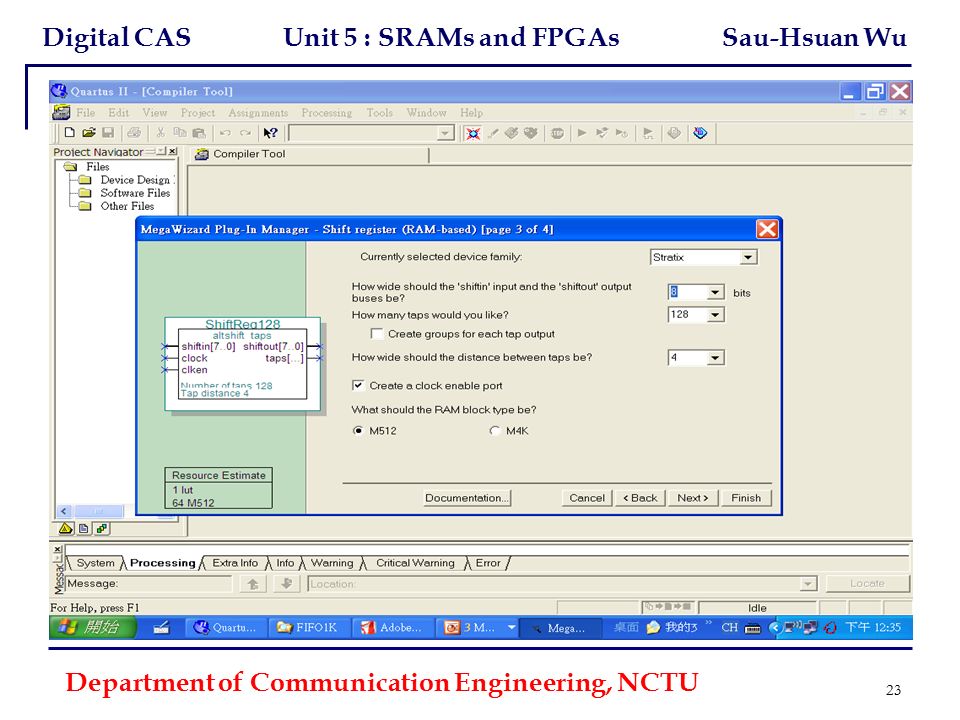The height and width of the screenshot is (720, 960).
Task: Click the Cancel button in MegaWizard
Action: 587,498
